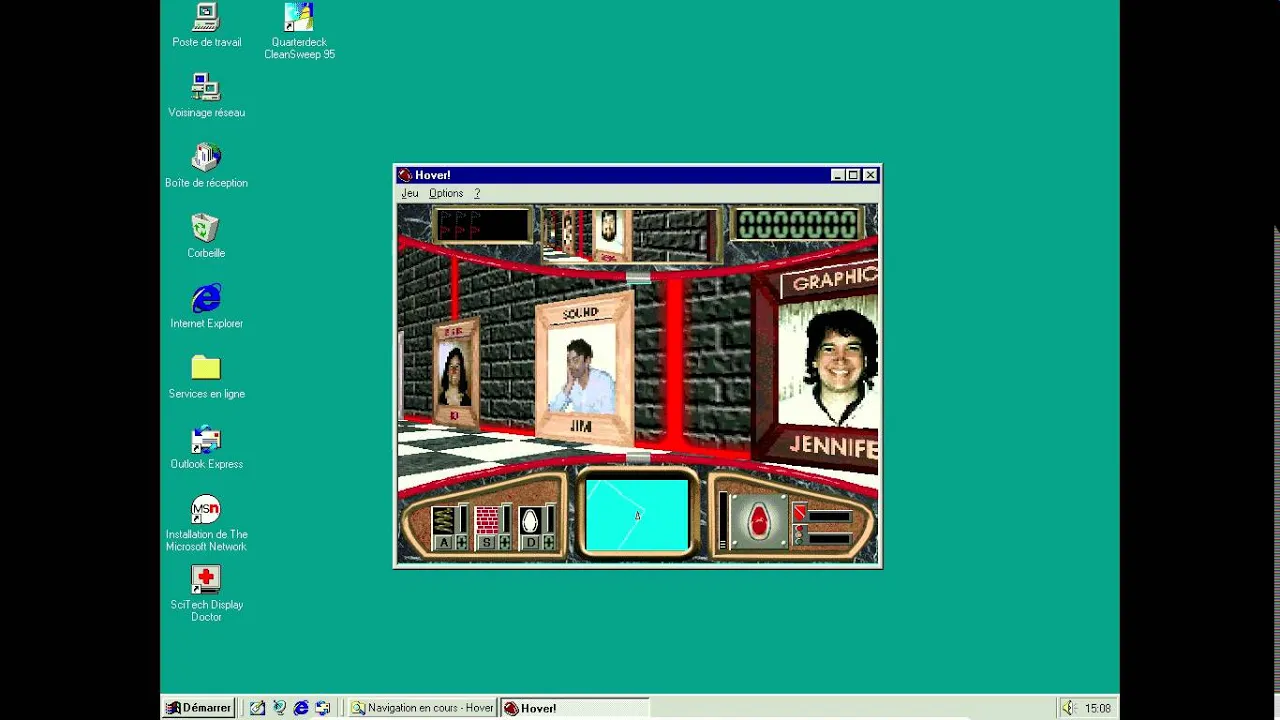
Task: Click the red hovercraft direction indicator
Action: tap(759, 520)
